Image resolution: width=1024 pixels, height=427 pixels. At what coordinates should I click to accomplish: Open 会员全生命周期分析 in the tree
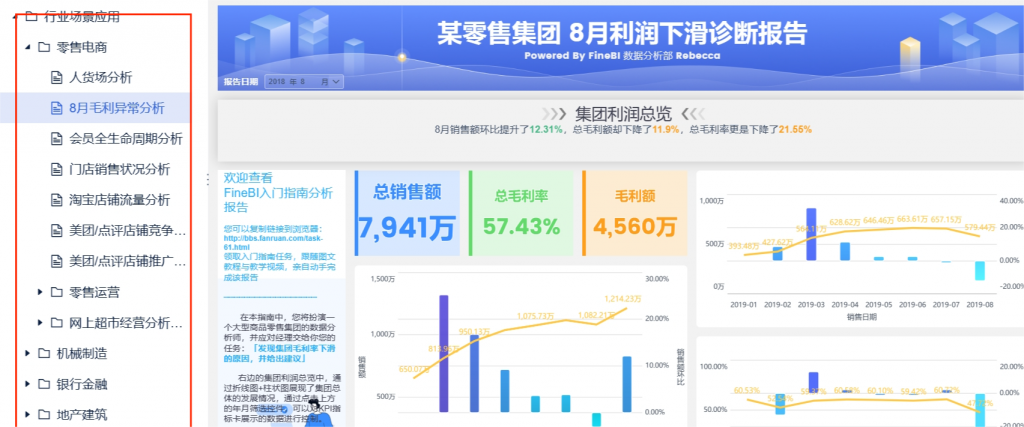tap(126, 139)
